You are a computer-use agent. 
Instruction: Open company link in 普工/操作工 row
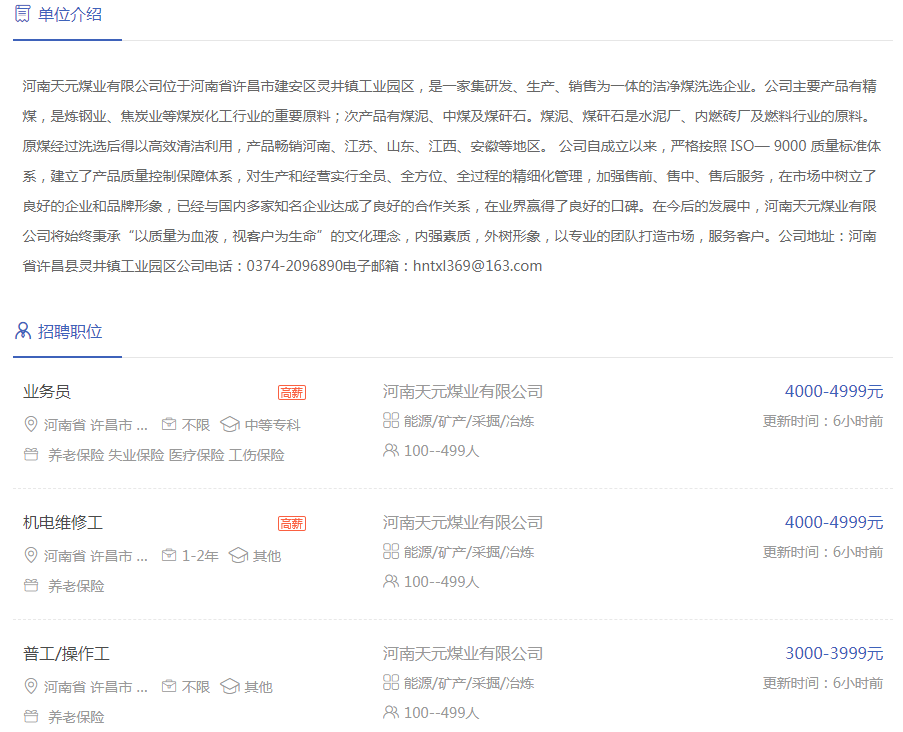463,654
